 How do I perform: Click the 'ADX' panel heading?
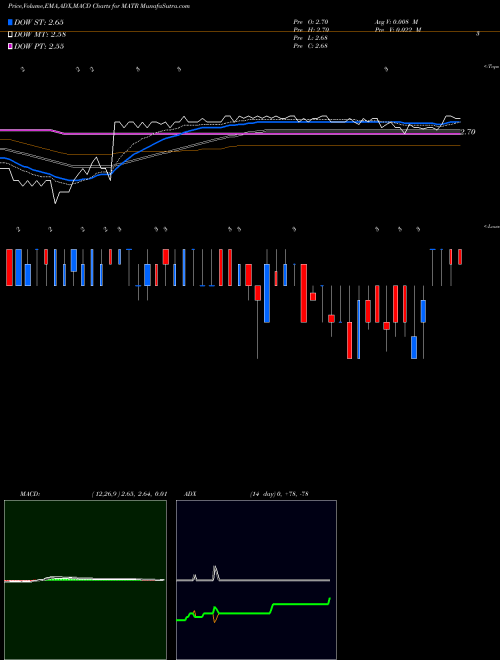[x=190, y=494]
